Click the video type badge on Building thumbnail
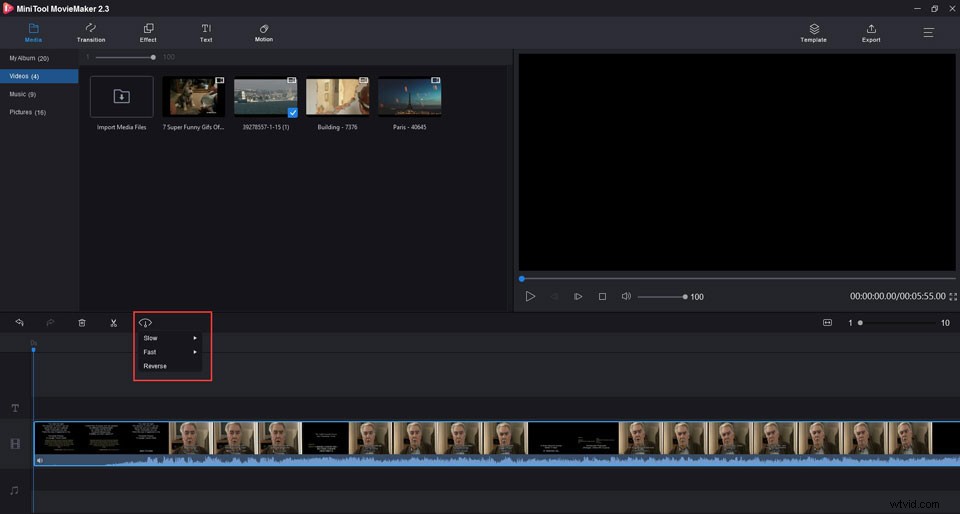Screen dimensions: 960x514 [x=364, y=80]
